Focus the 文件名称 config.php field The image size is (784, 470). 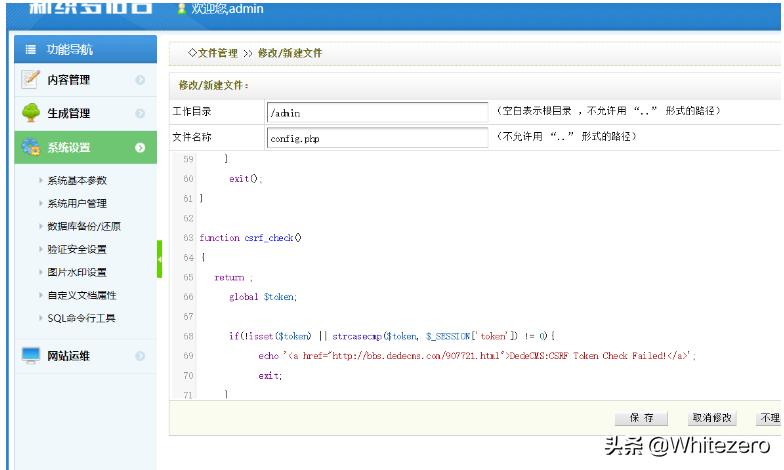[376, 138]
